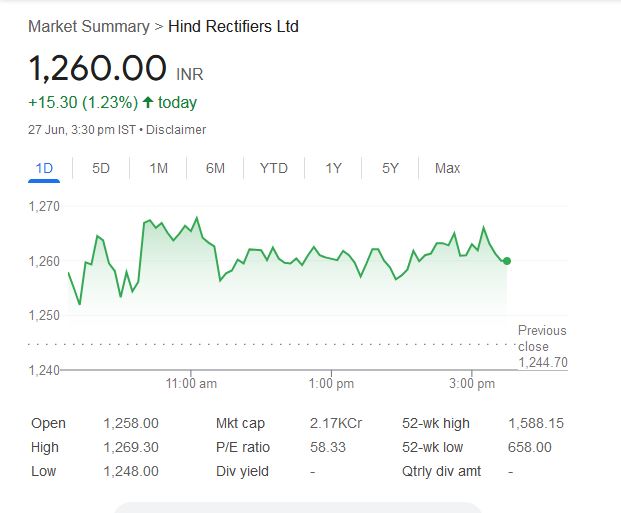The image size is (621, 513).
Task: Show the 1Y price chart
Action: (334, 168)
